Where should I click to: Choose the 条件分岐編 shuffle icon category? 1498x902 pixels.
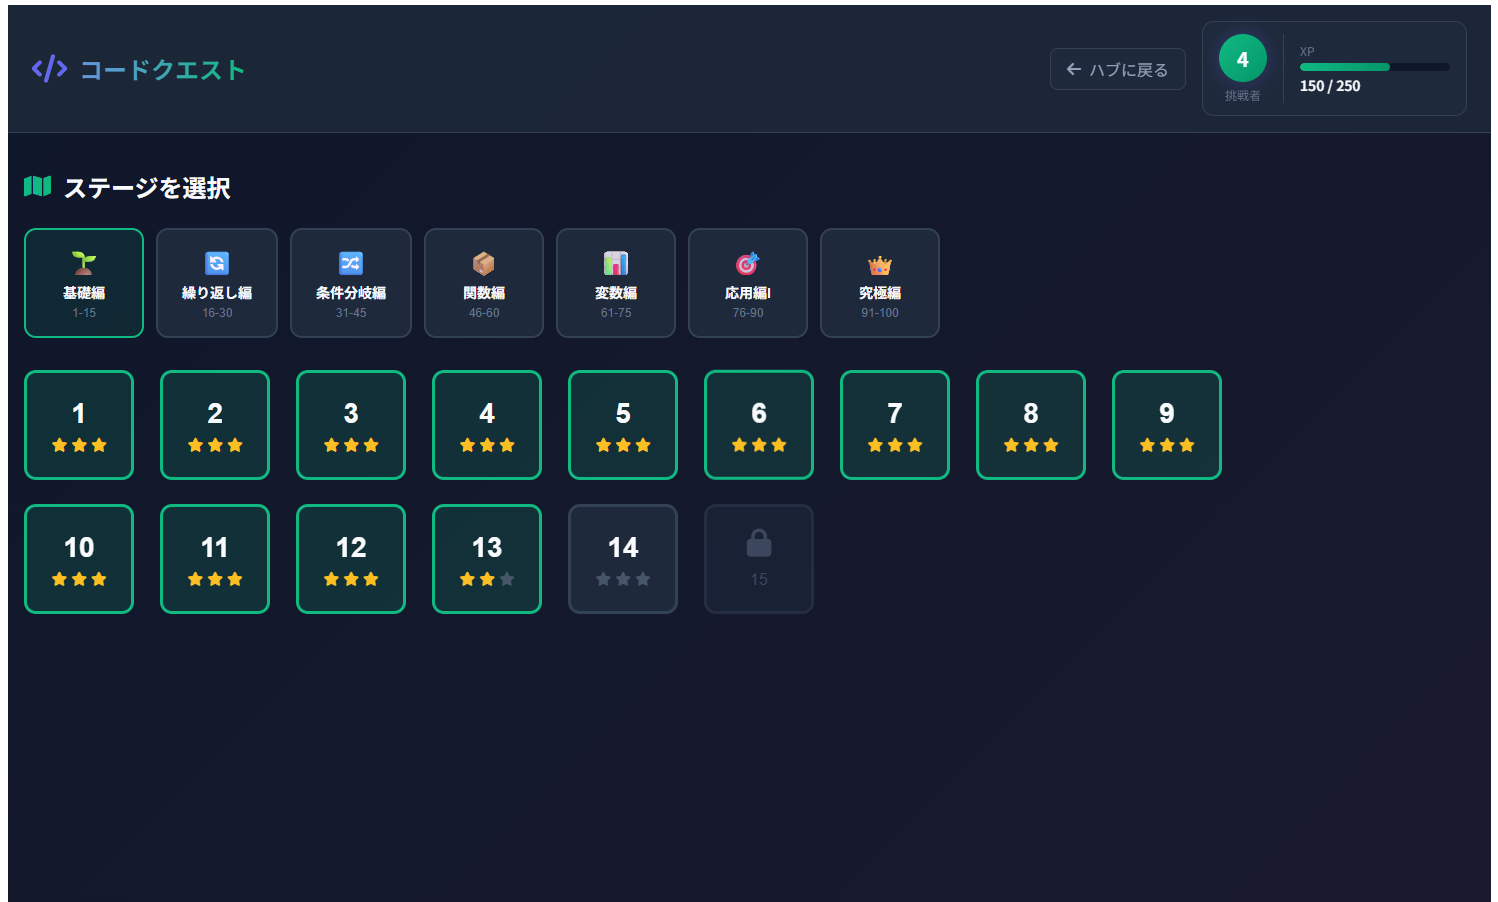(x=351, y=283)
